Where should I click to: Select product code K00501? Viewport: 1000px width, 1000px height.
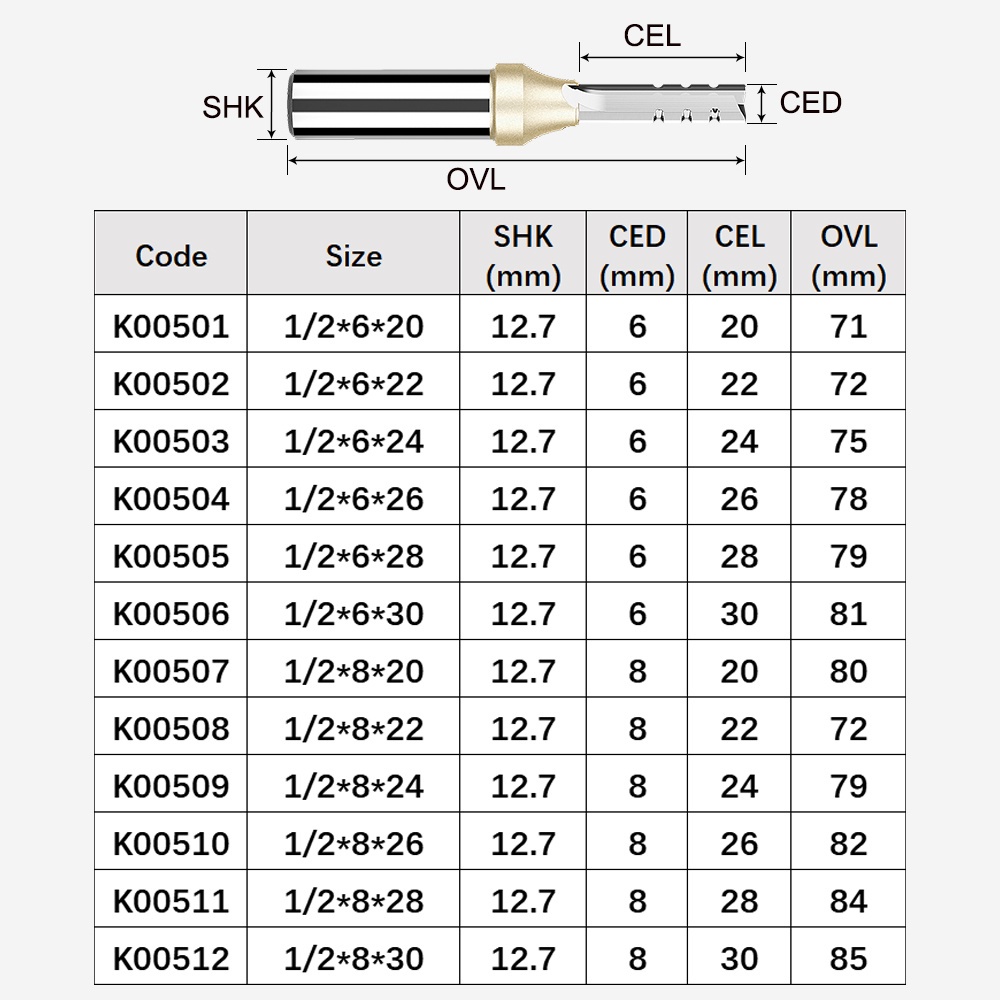point(171,326)
